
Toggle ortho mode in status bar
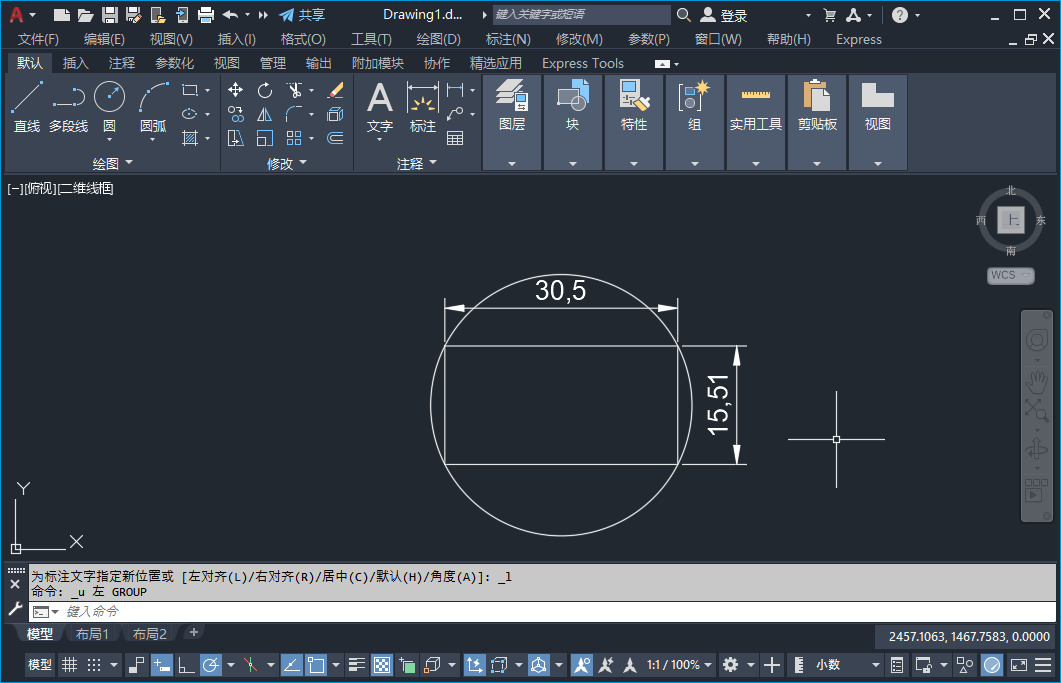(186, 665)
